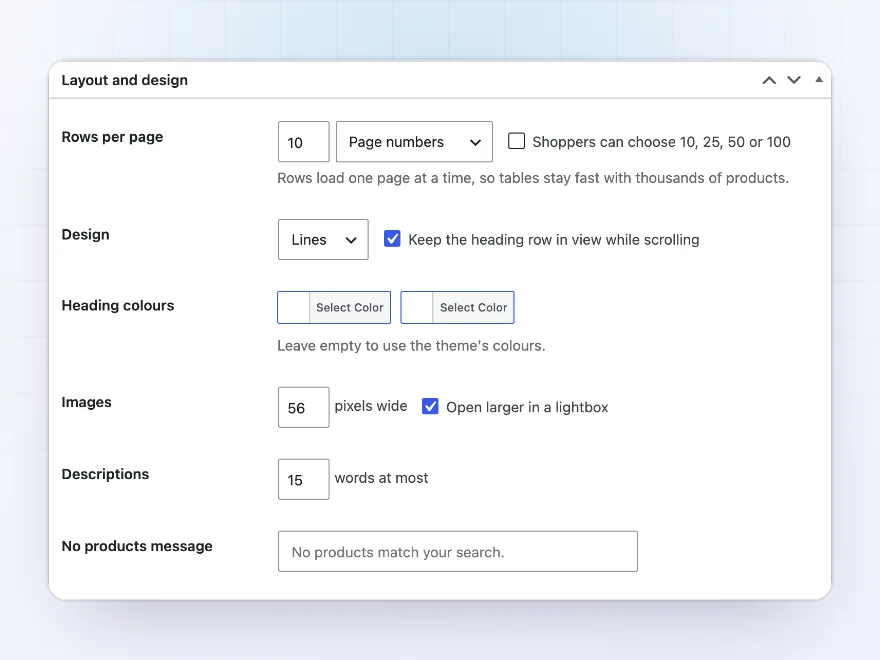
Task: Open the Lines design dropdown
Action: click(x=323, y=240)
